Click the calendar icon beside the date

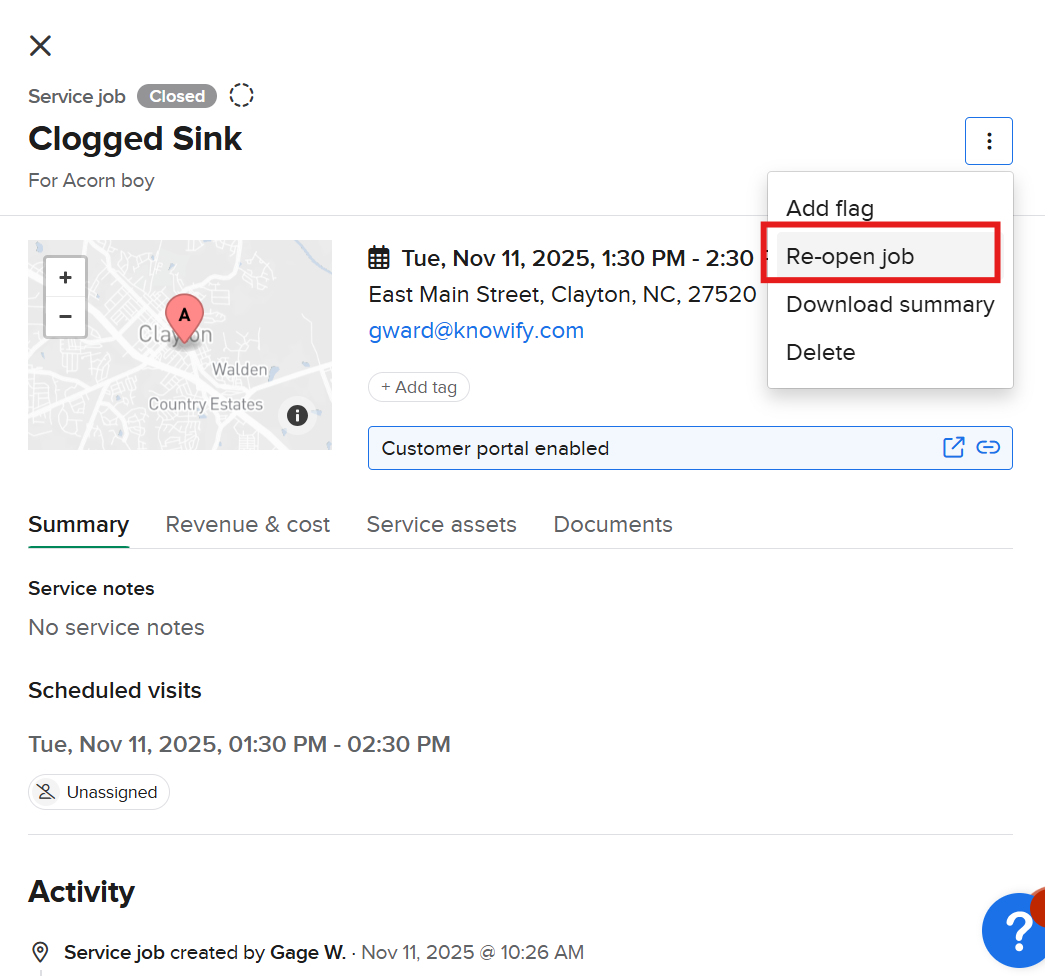coord(379,258)
